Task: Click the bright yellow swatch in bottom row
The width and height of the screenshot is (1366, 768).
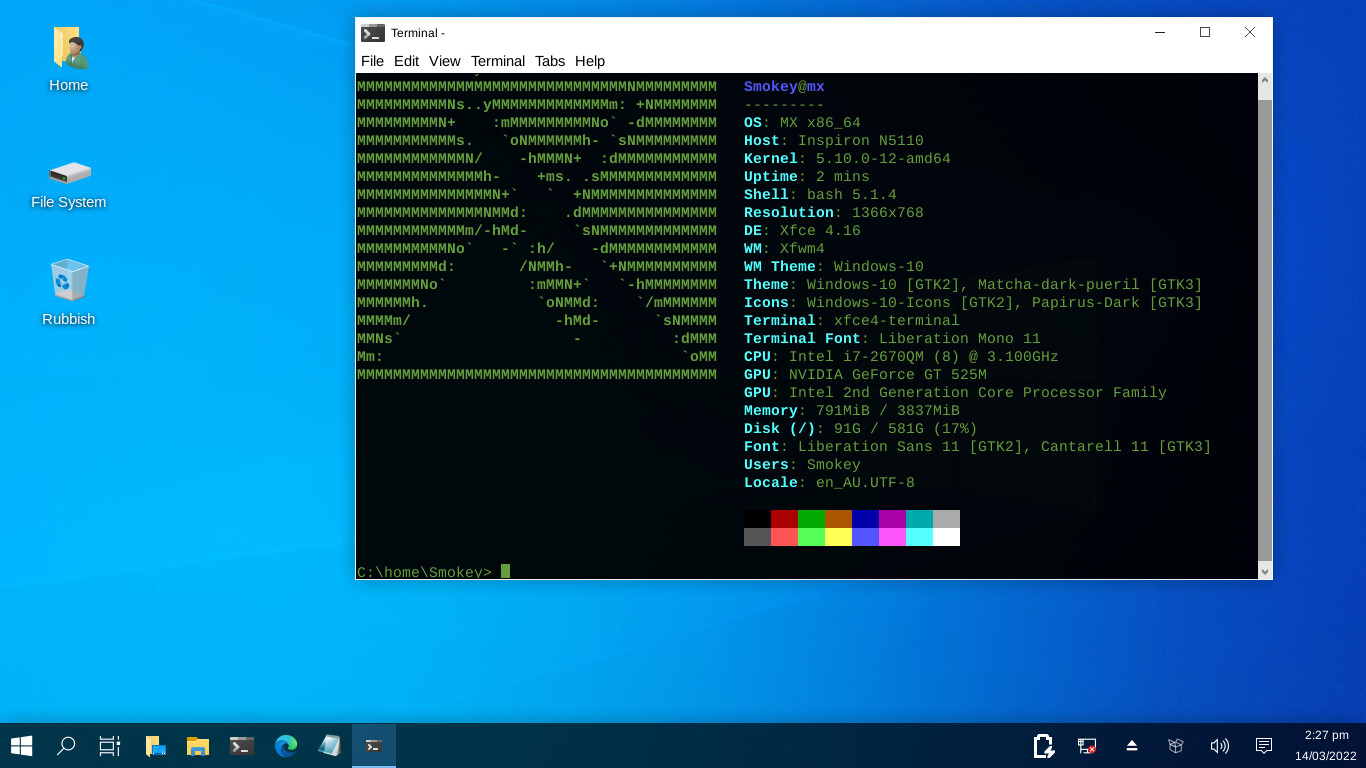Action: point(838,537)
